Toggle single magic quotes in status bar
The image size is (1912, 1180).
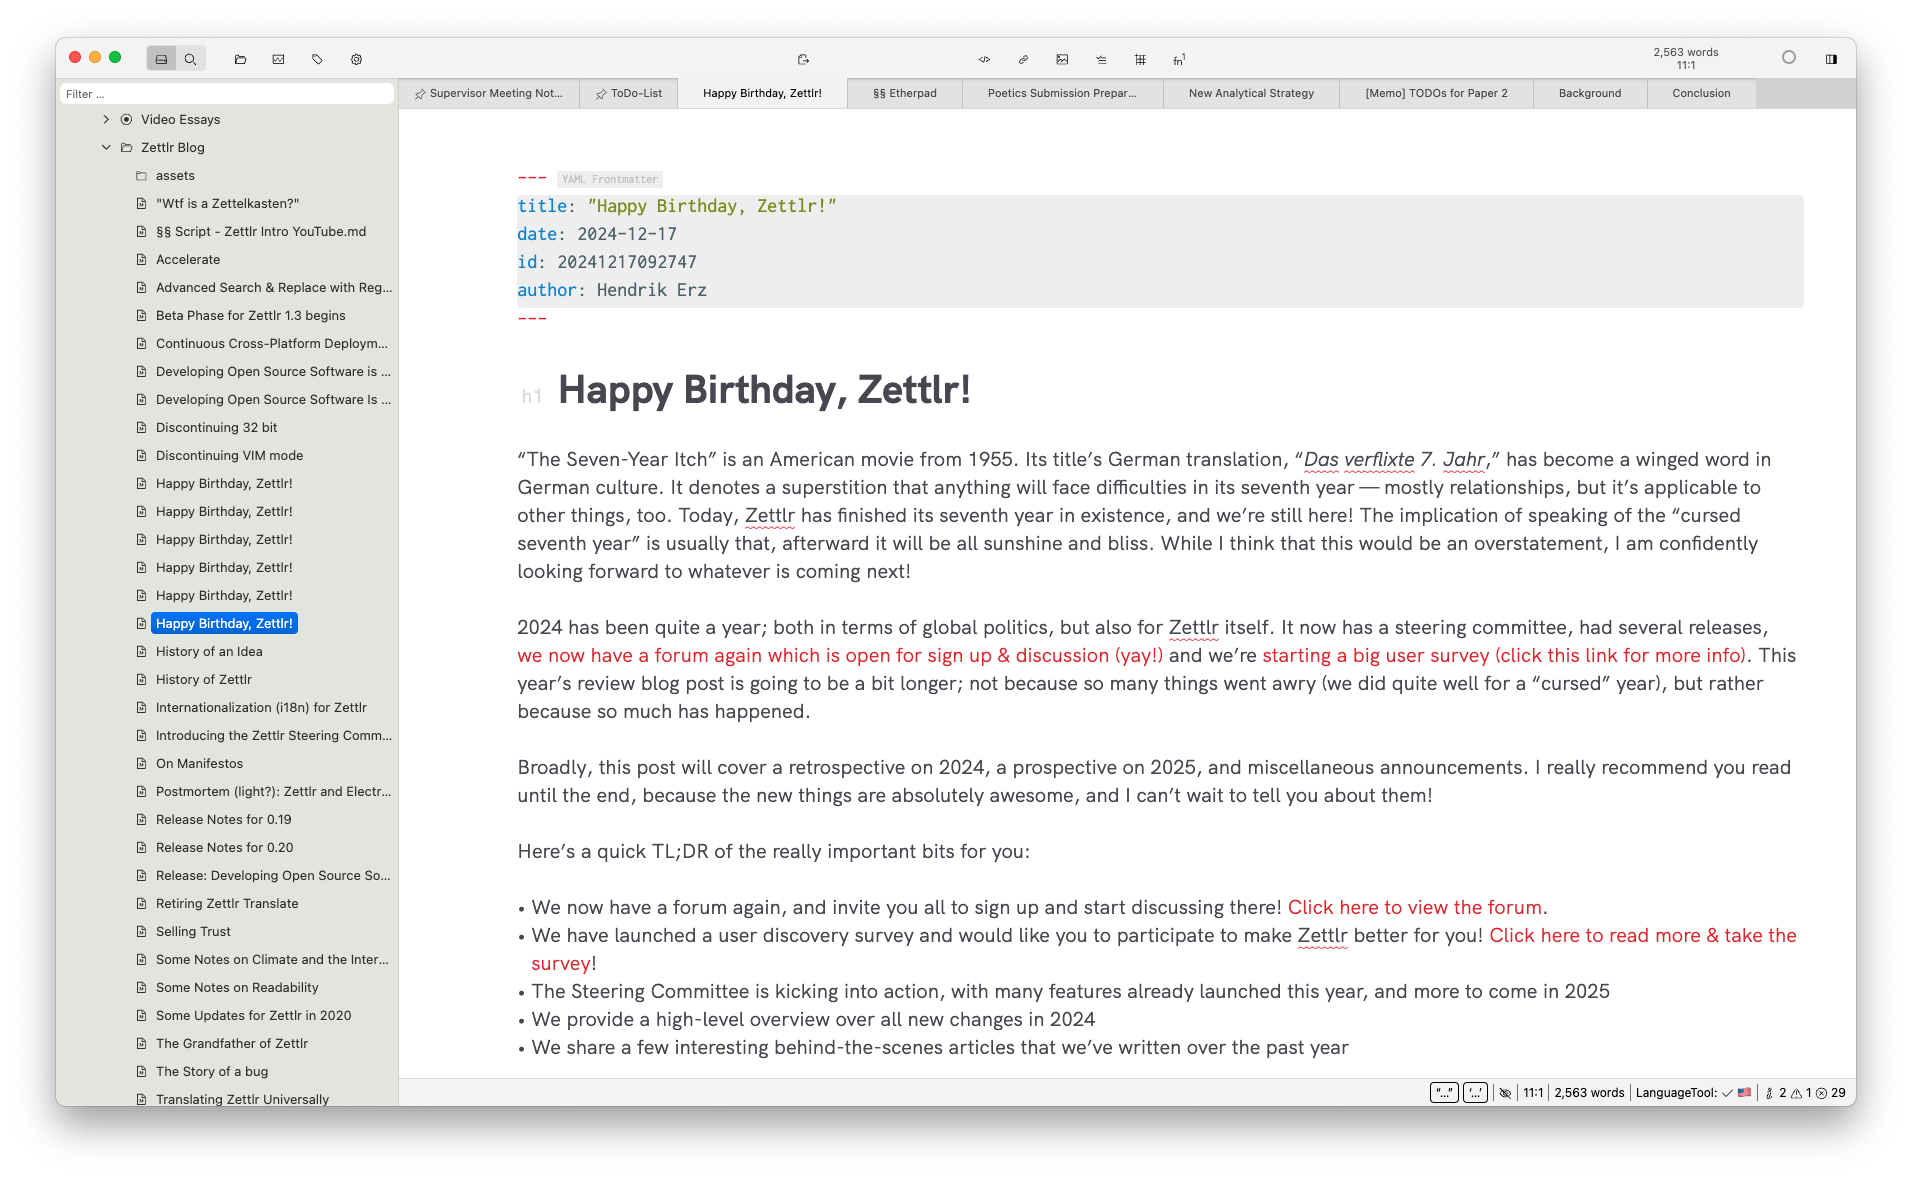tap(1475, 1093)
